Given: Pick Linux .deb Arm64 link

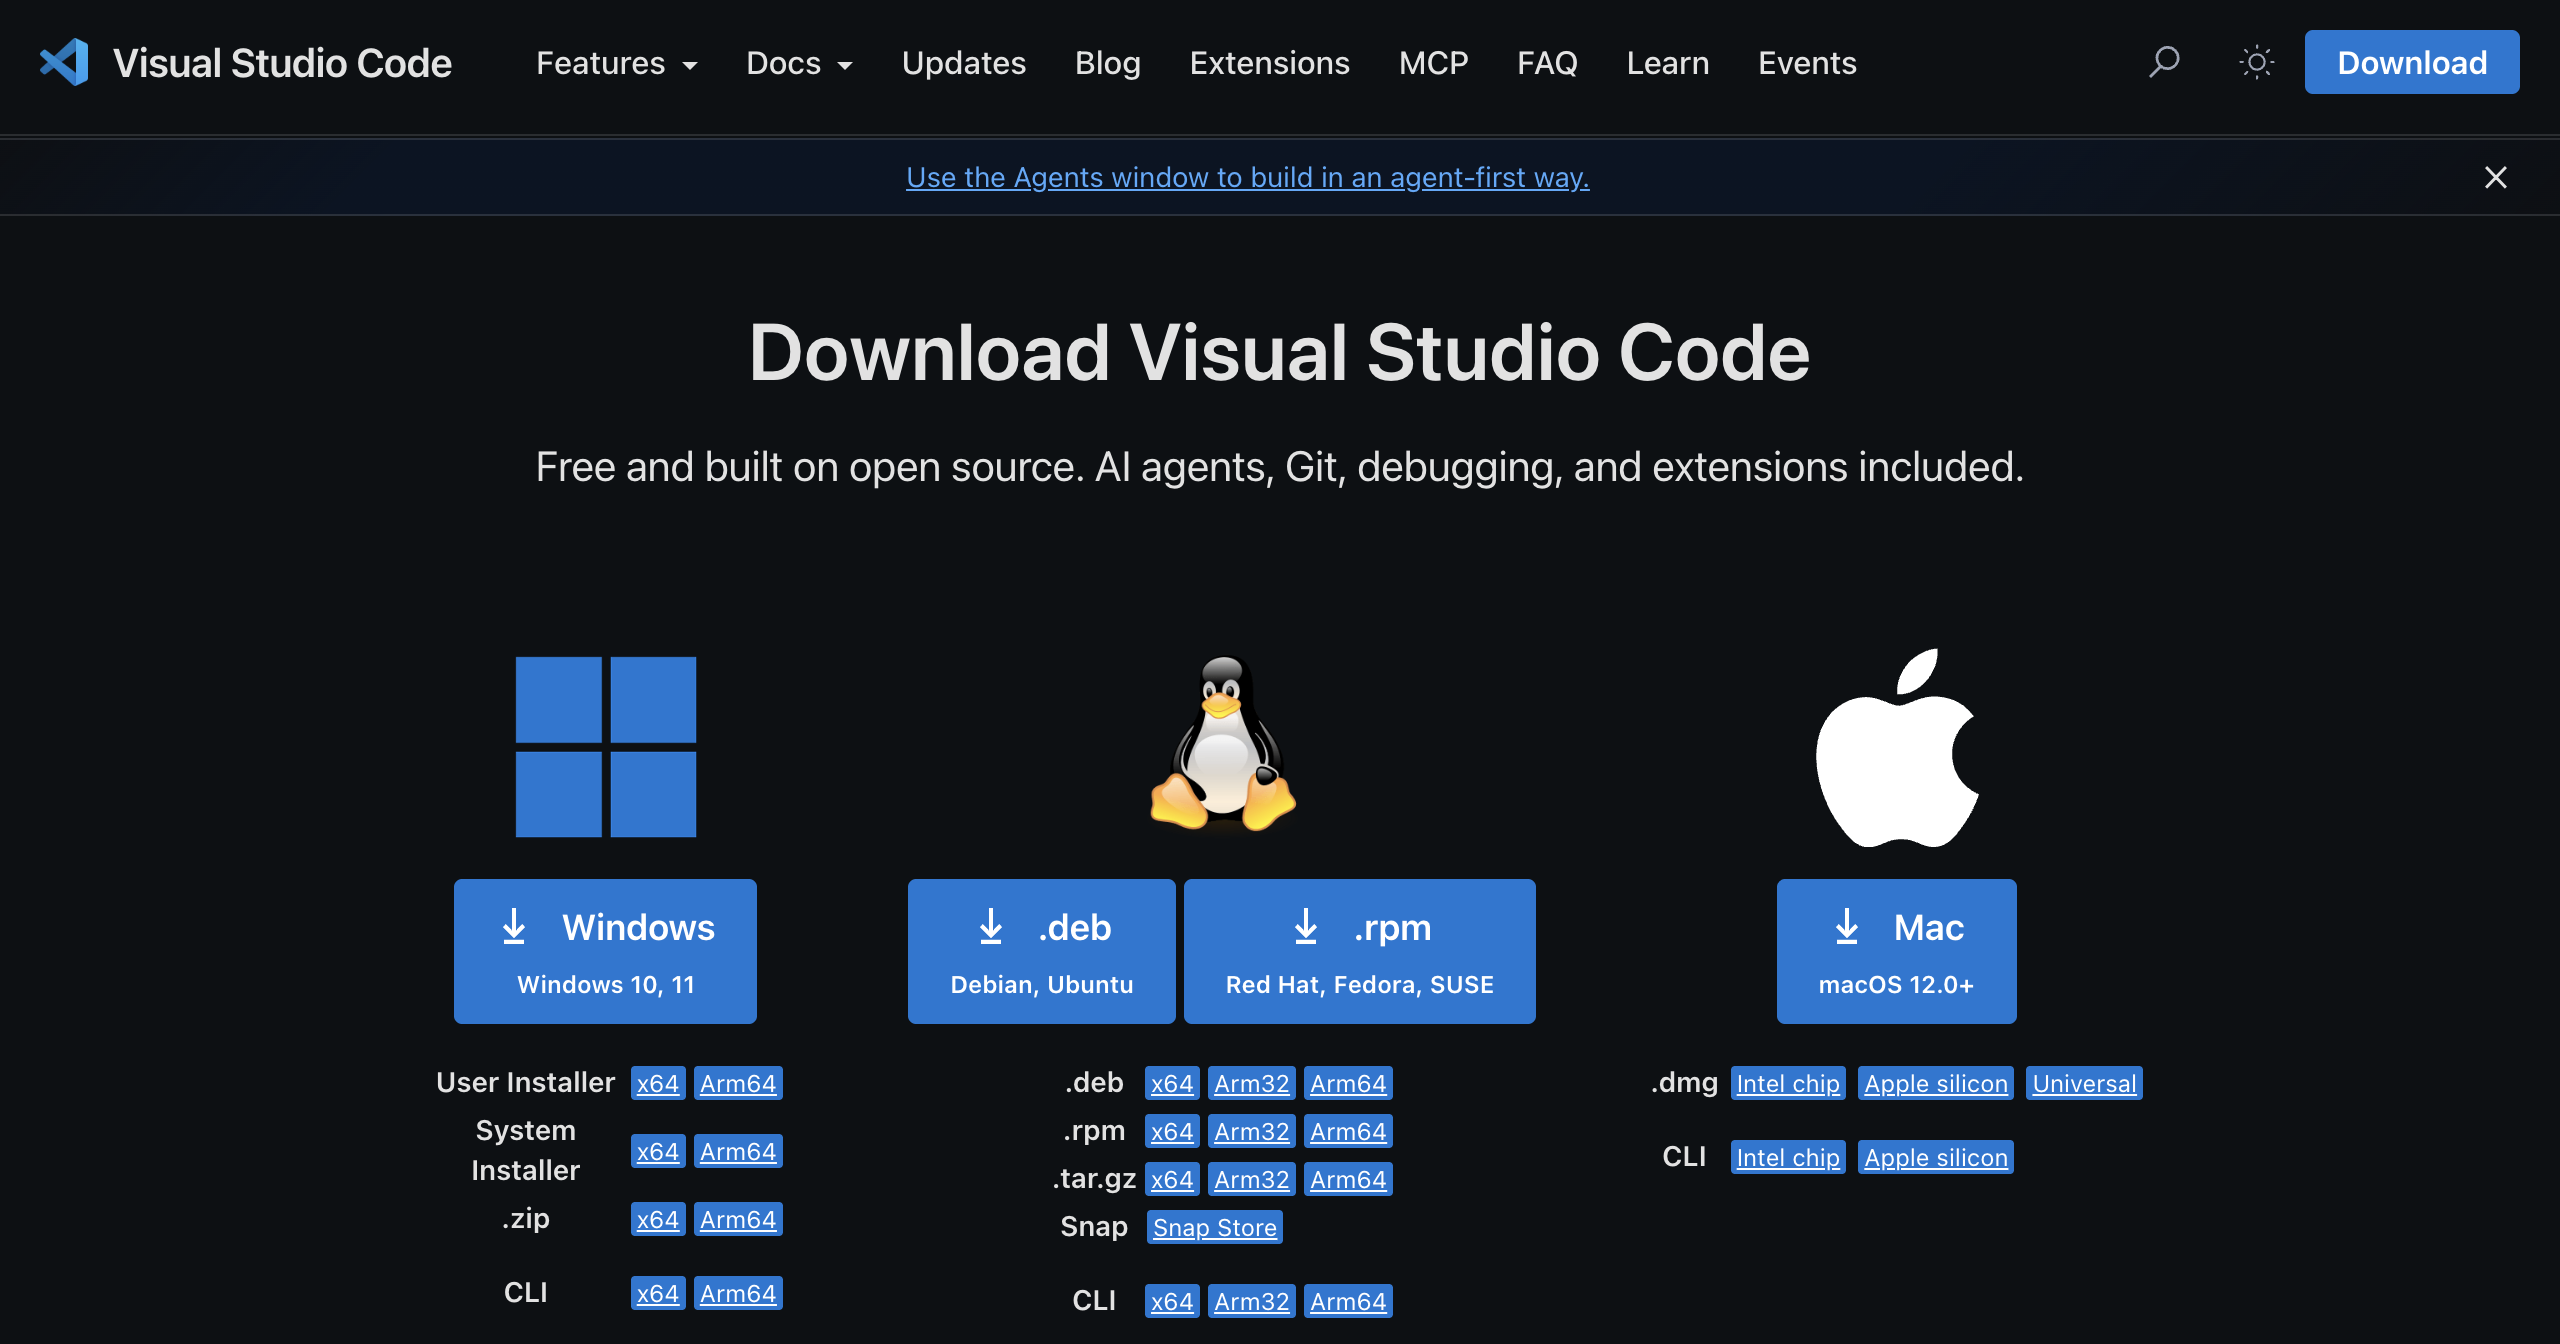Looking at the screenshot, I should tap(1348, 1083).
